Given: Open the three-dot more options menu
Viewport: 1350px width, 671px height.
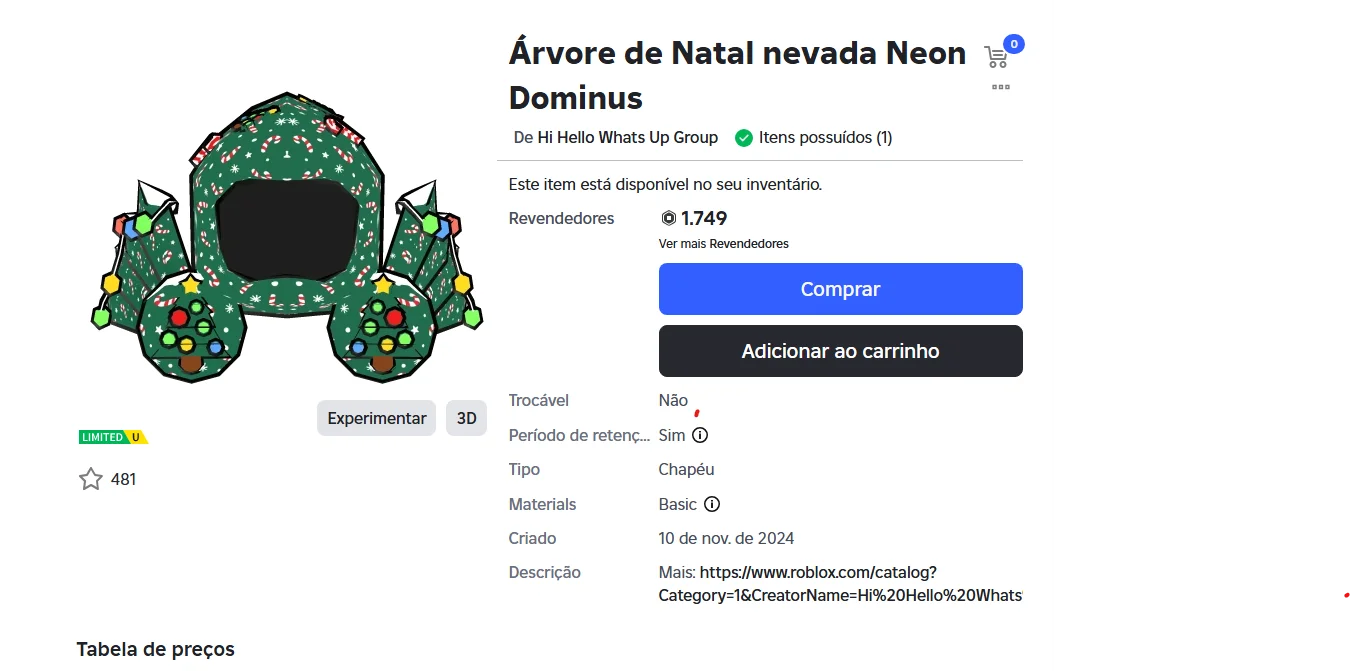Looking at the screenshot, I should coord(1000,87).
